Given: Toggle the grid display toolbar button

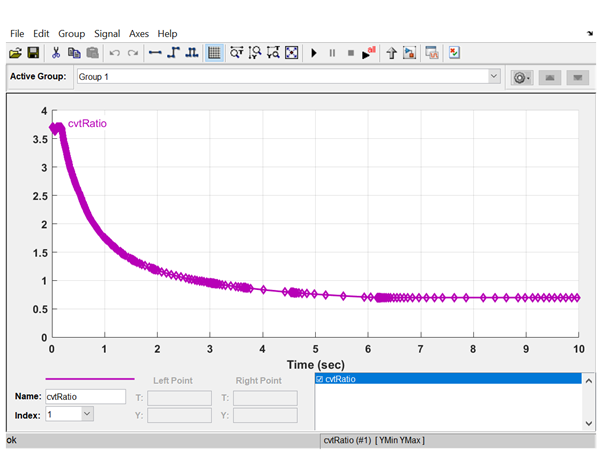Looking at the screenshot, I should [x=214, y=53].
